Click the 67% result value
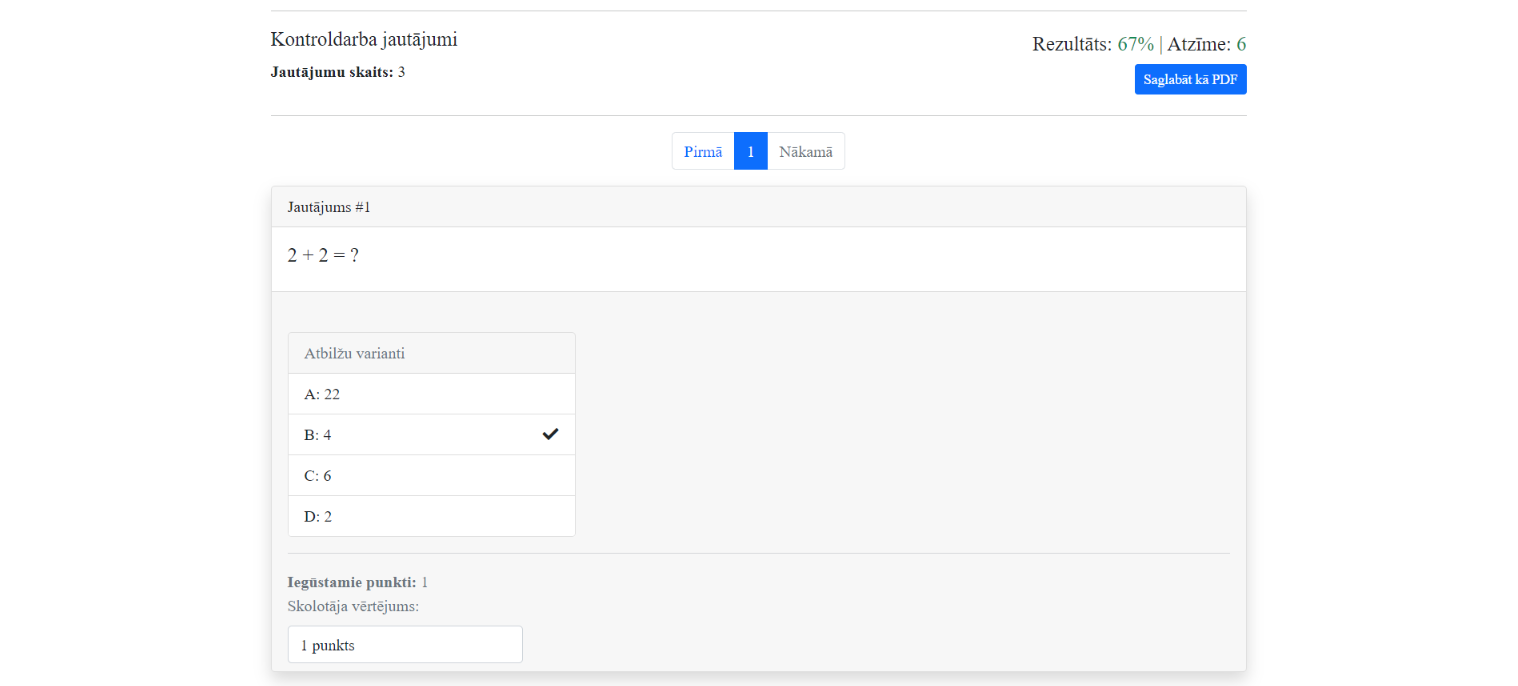This screenshot has height=686, width=1518. [x=1135, y=44]
